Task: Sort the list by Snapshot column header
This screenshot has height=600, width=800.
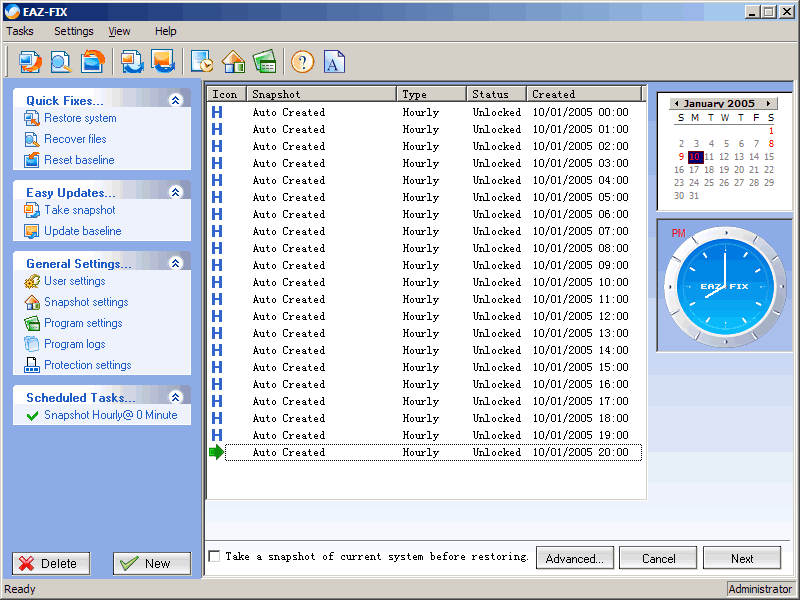Action: [x=321, y=94]
